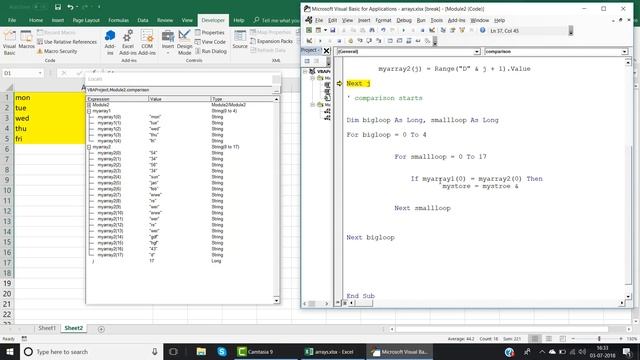Image resolution: width=640 pixels, height=360 pixels.
Task: Collapse the myarray2 node in Locals
Action: [89, 147]
